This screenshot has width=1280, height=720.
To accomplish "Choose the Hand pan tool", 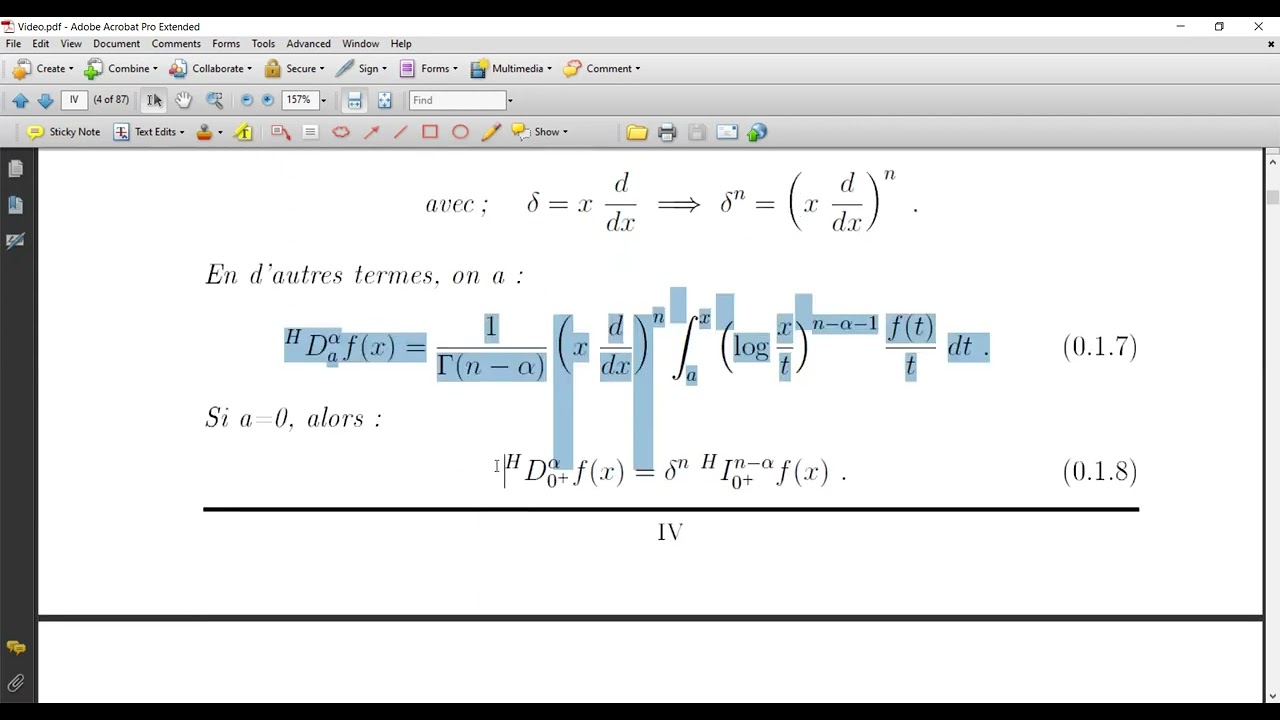I will click(184, 100).
